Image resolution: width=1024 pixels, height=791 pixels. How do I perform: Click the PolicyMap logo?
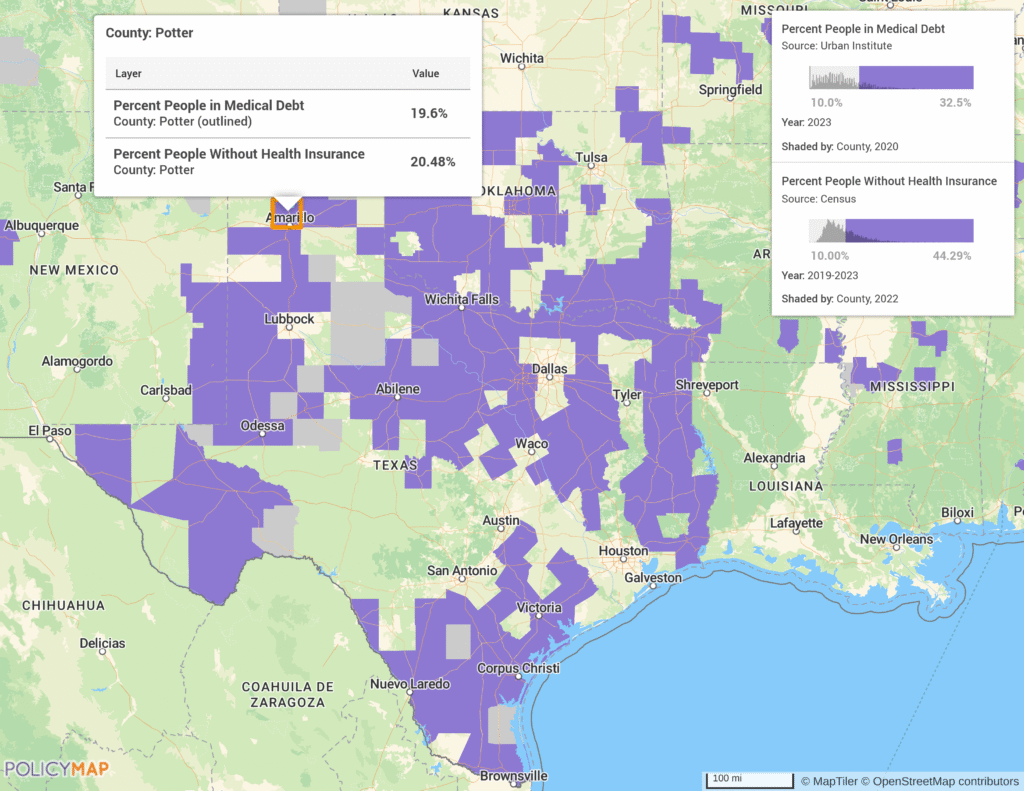[x=57, y=769]
